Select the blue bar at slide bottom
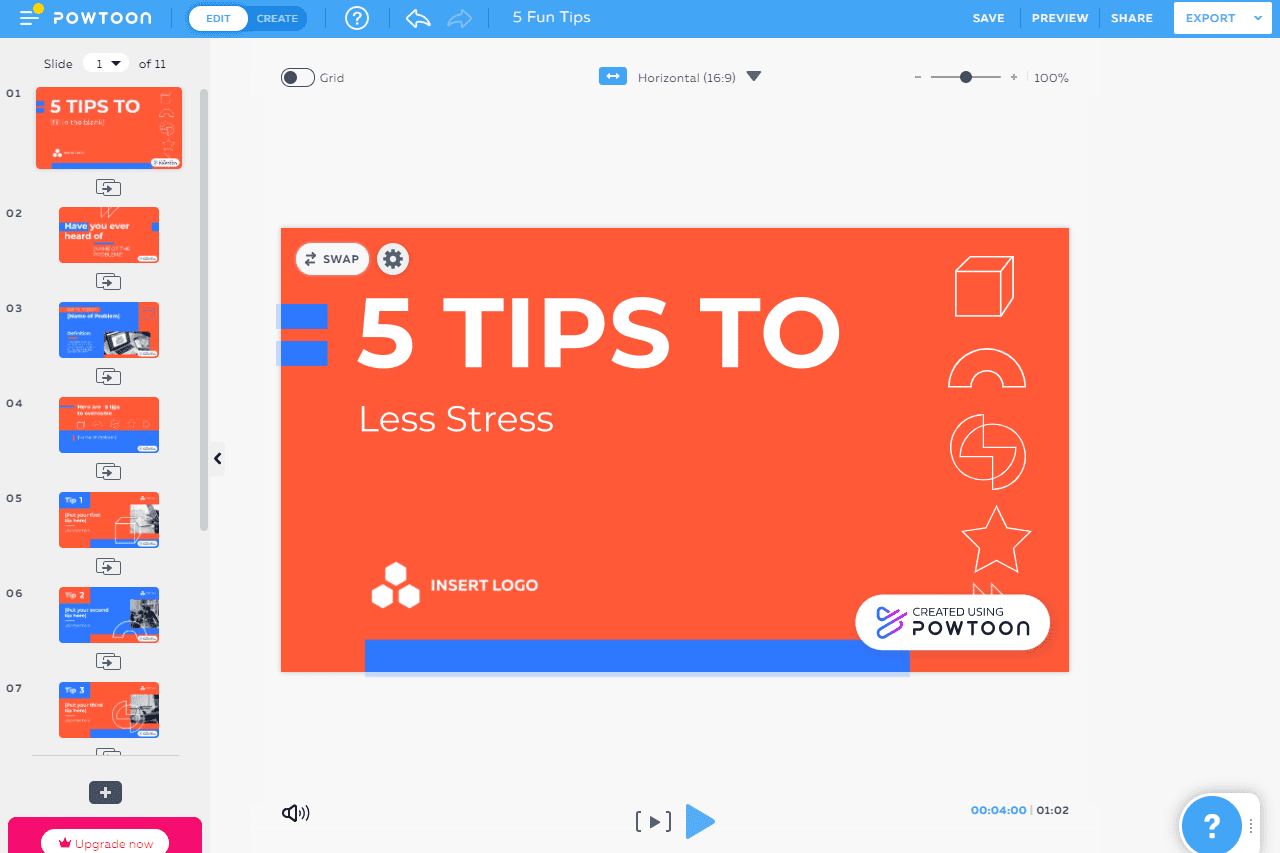The width and height of the screenshot is (1280, 853). tap(637, 655)
